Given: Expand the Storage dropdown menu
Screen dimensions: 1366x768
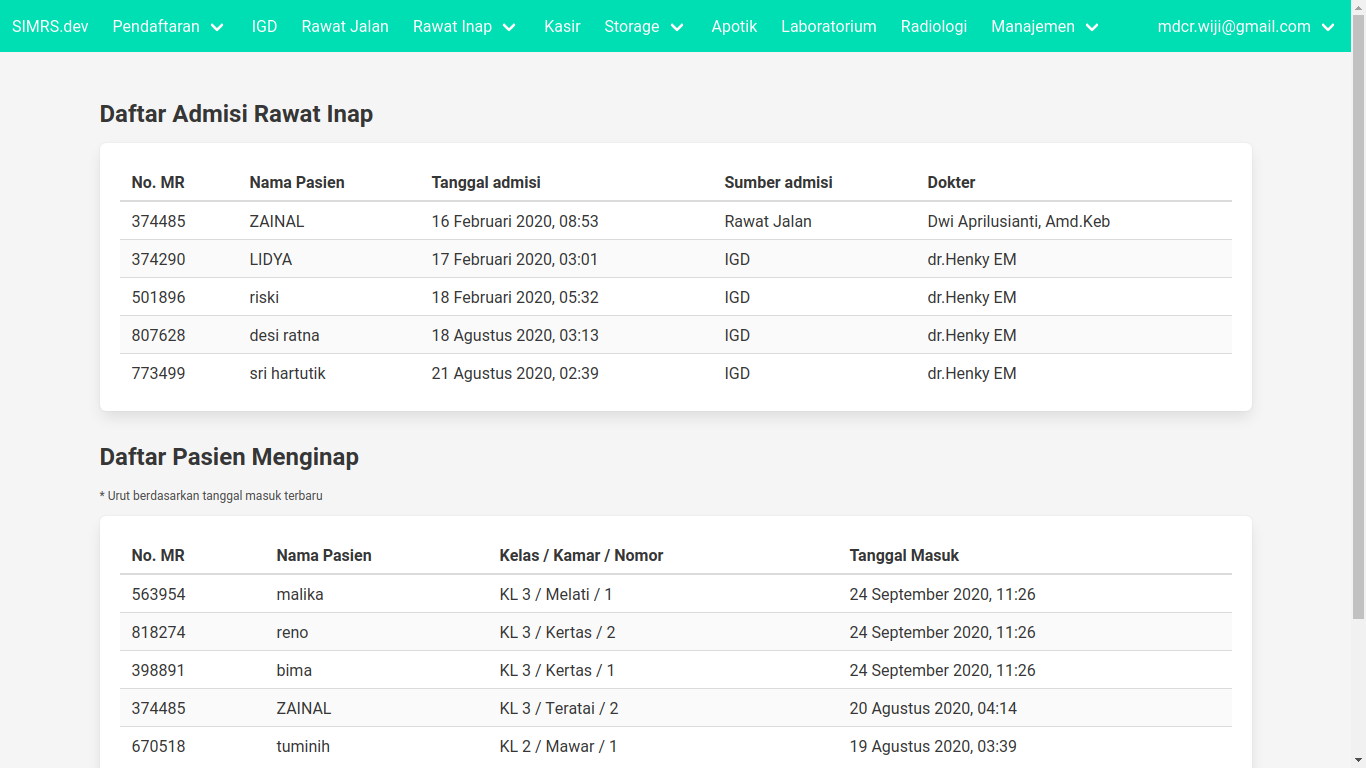Looking at the screenshot, I should click(644, 27).
